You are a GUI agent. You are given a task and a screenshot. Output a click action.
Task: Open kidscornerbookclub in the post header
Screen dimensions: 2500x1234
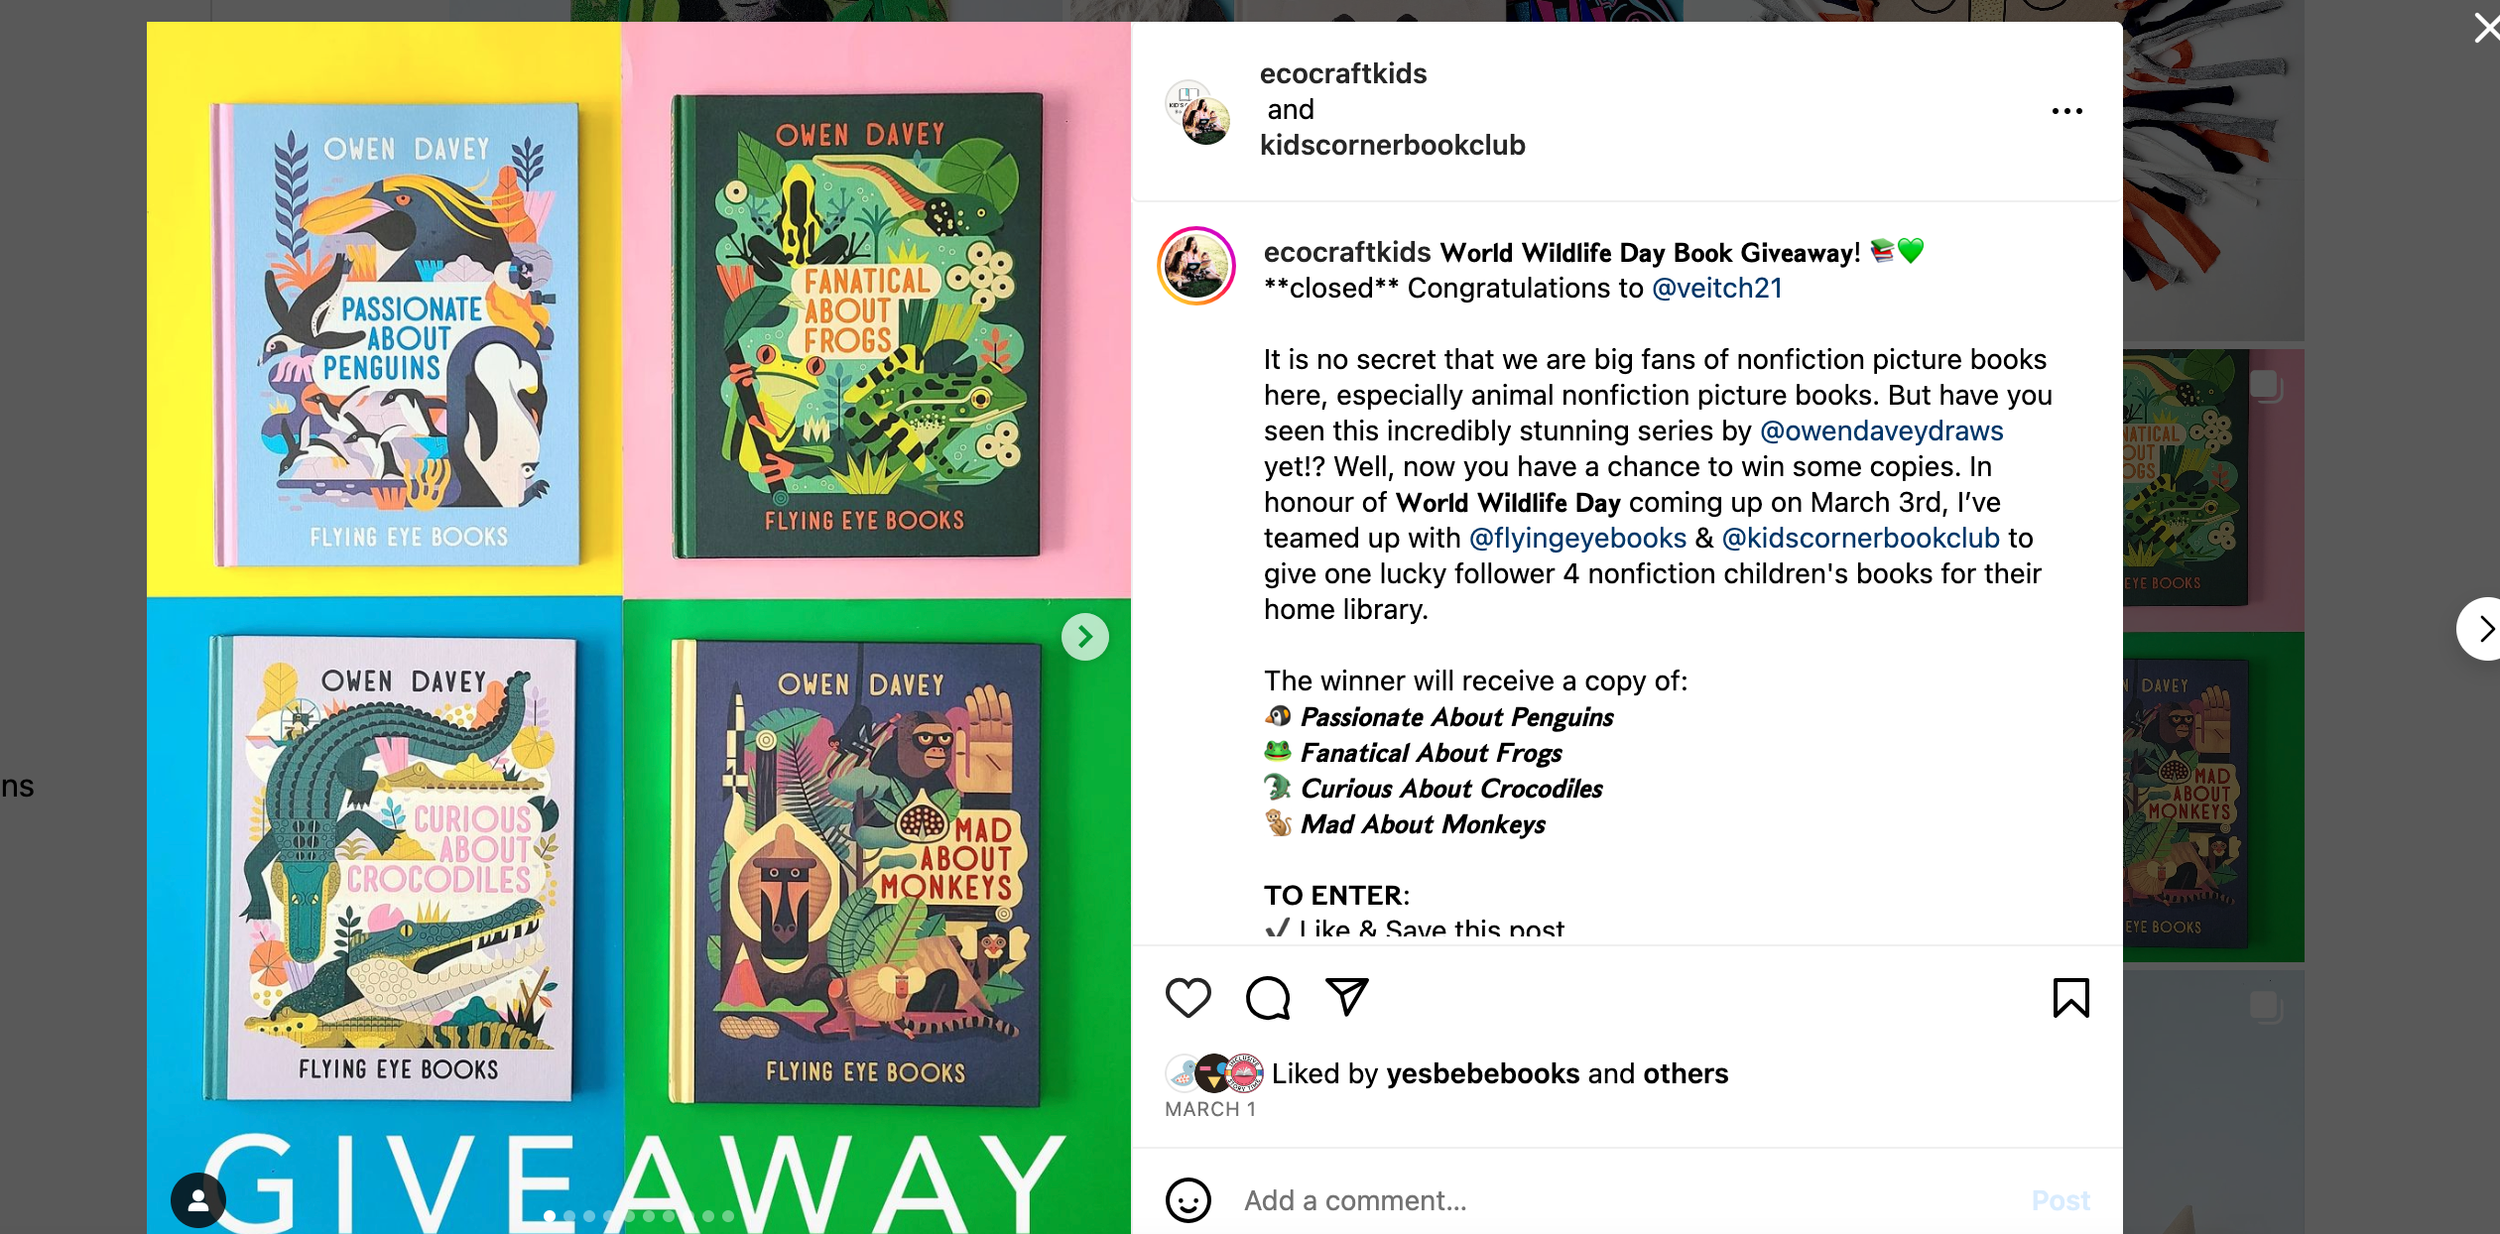pos(1392,145)
